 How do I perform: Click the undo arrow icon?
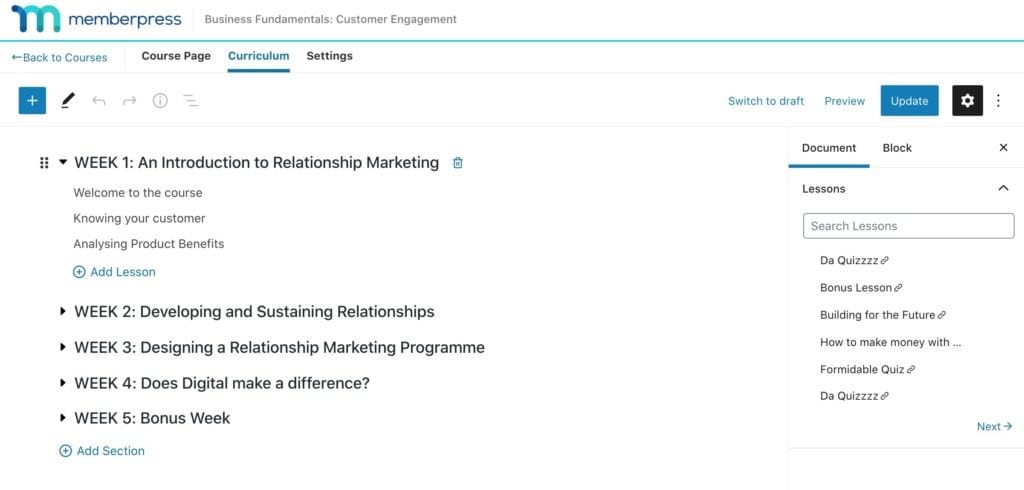98,101
